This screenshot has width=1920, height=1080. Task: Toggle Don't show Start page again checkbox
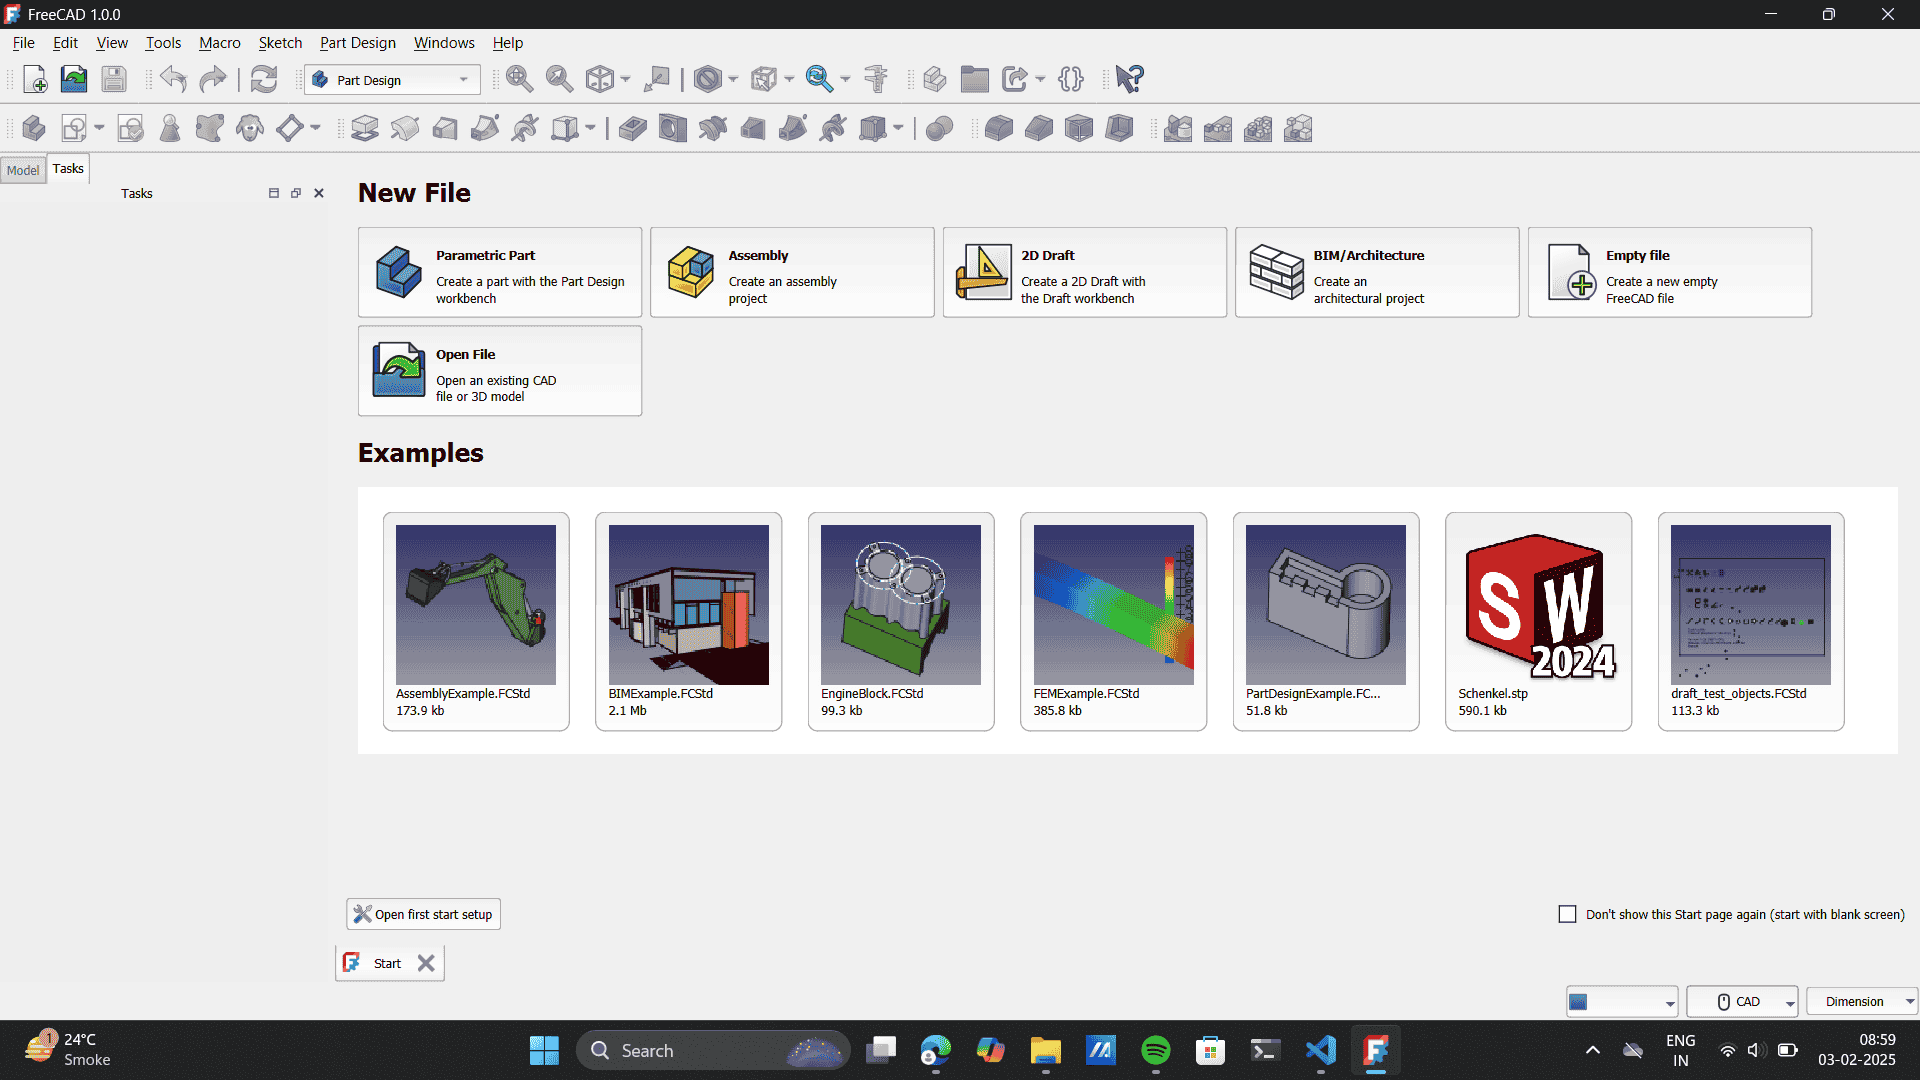click(1568, 914)
